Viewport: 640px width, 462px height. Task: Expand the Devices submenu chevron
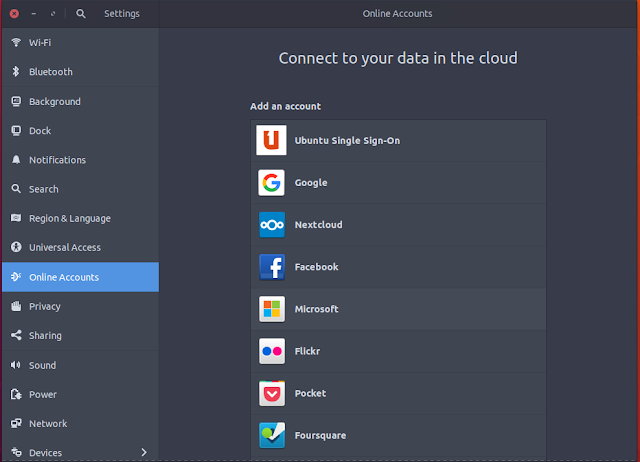(144, 452)
